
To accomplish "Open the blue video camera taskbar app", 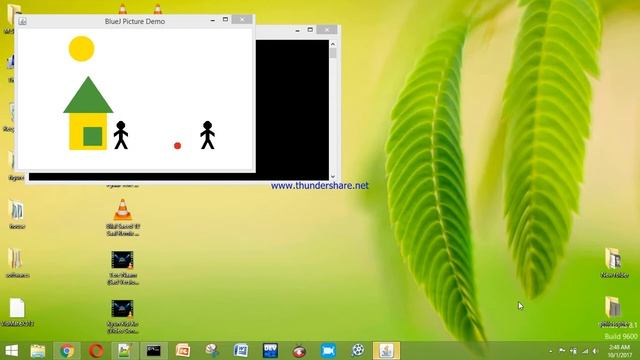I will coord(328,351).
